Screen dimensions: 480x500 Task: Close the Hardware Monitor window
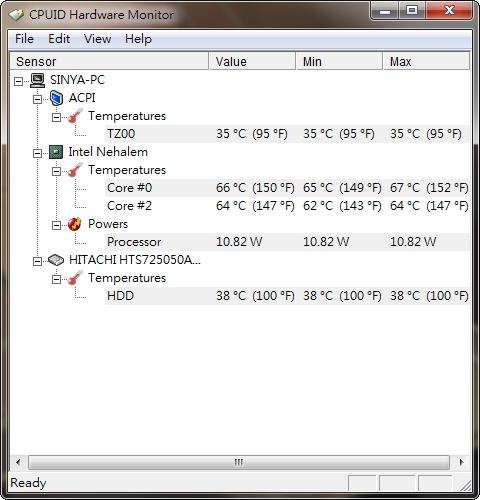click(x=449, y=11)
